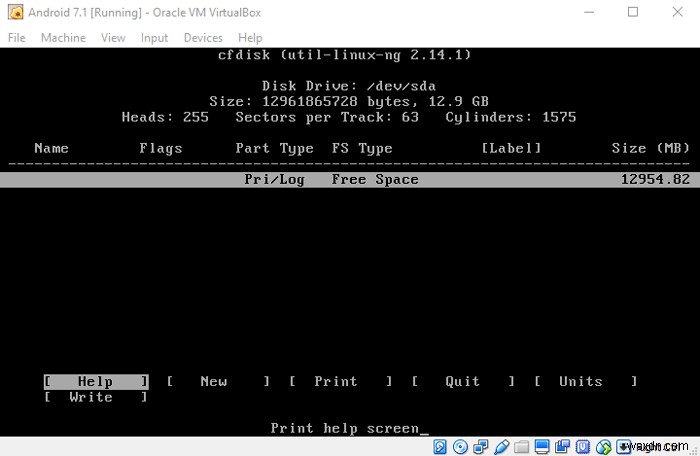The height and width of the screenshot is (456, 700).
Task: Click the 12954.82 size value
Action: coord(655,180)
